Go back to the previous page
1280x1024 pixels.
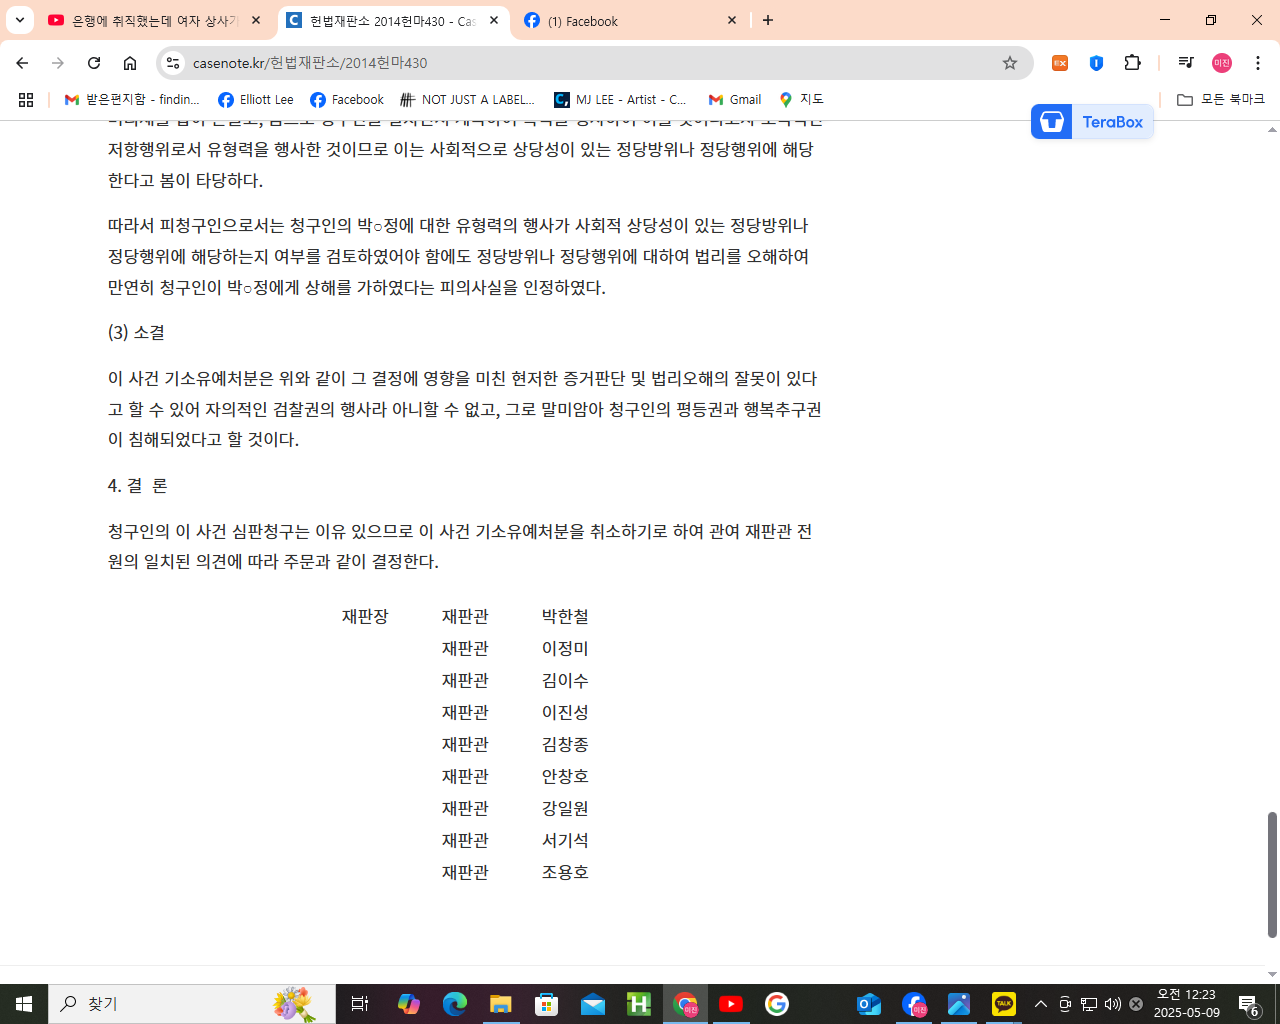point(22,63)
